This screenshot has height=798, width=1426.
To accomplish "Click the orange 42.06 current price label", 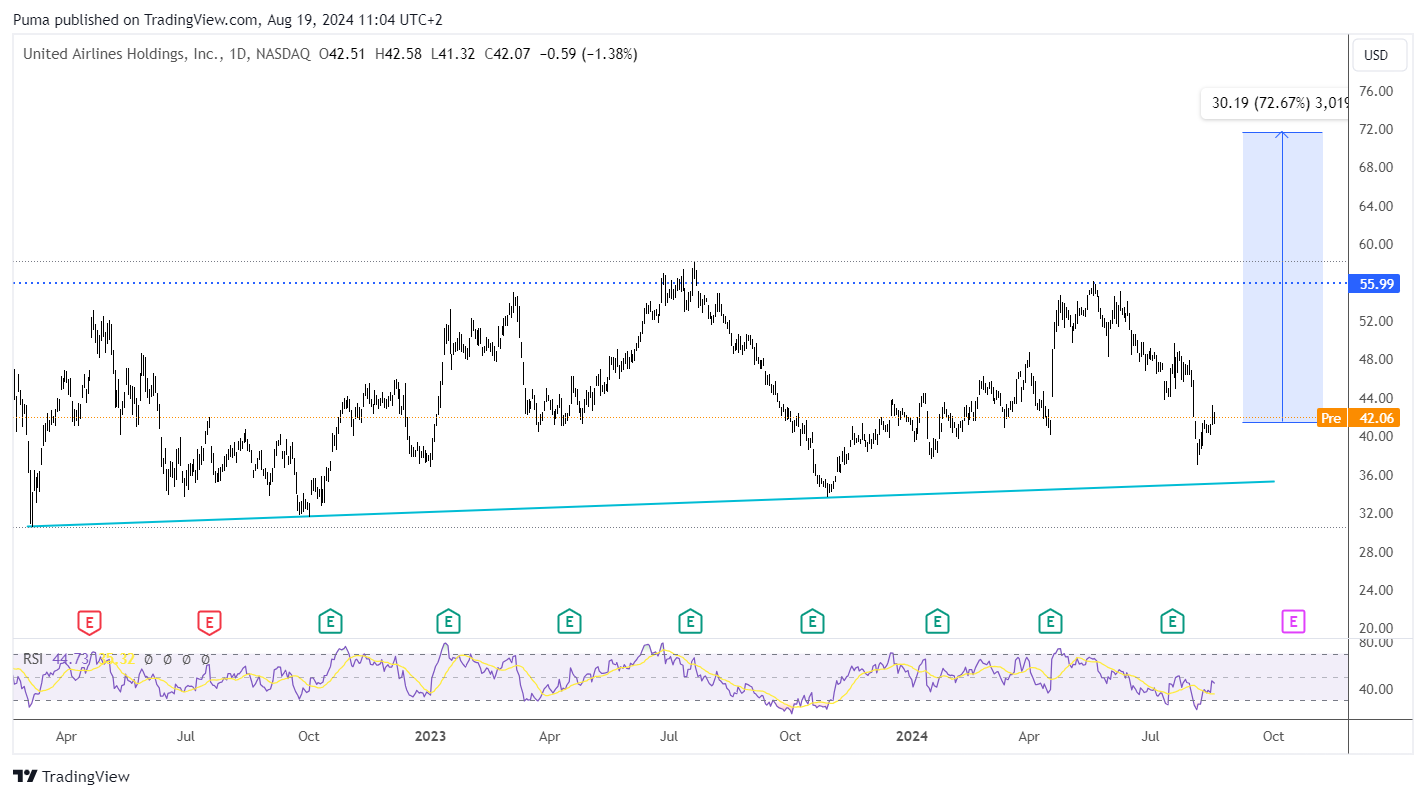I will pos(1376,419).
